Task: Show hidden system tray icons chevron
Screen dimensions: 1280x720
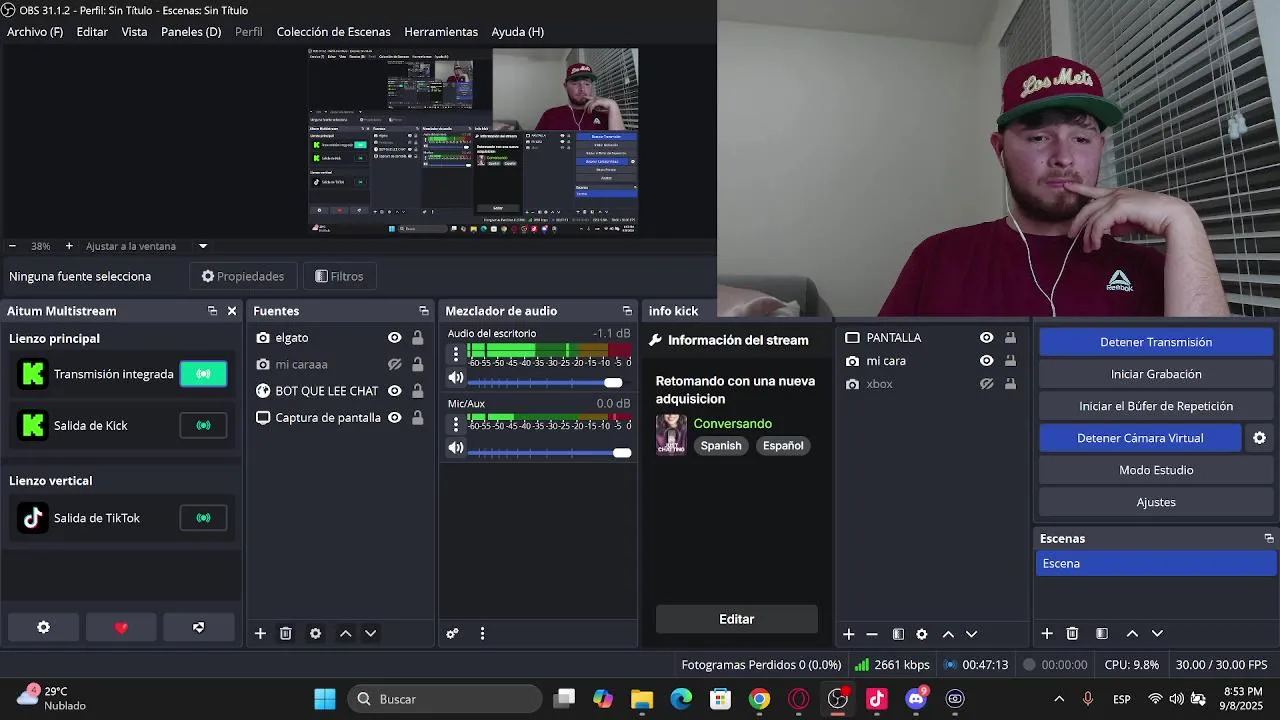Action: [1059, 699]
